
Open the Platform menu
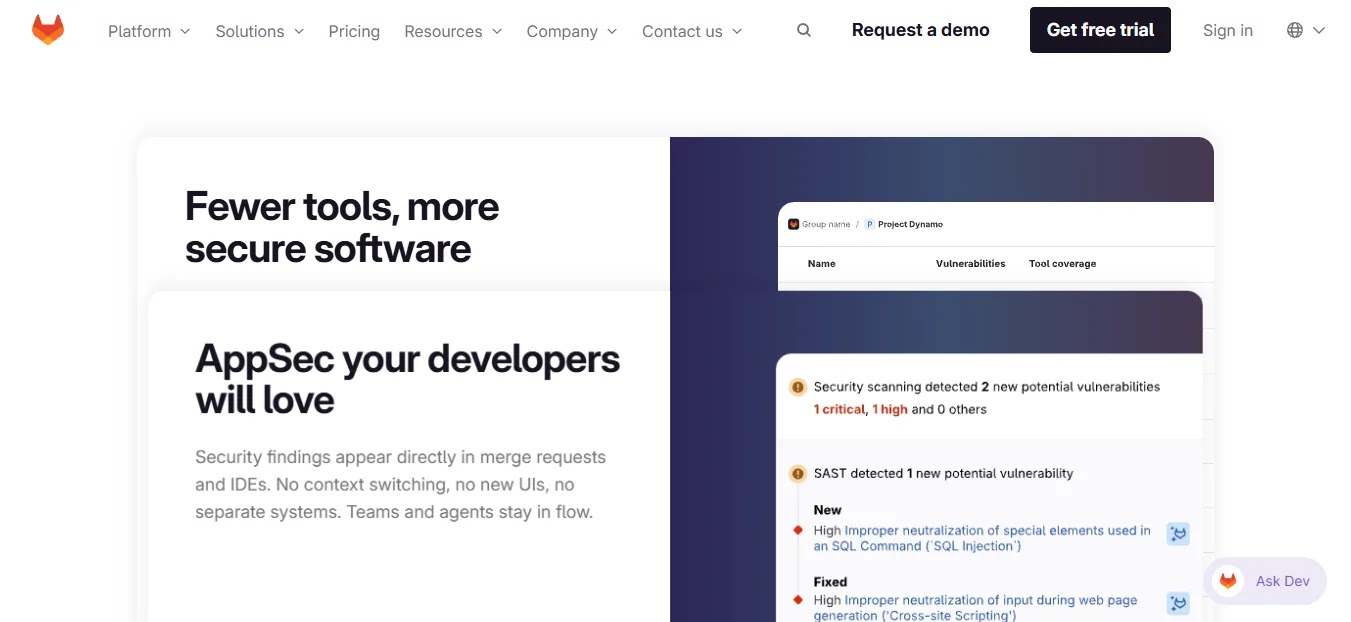[149, 31]
